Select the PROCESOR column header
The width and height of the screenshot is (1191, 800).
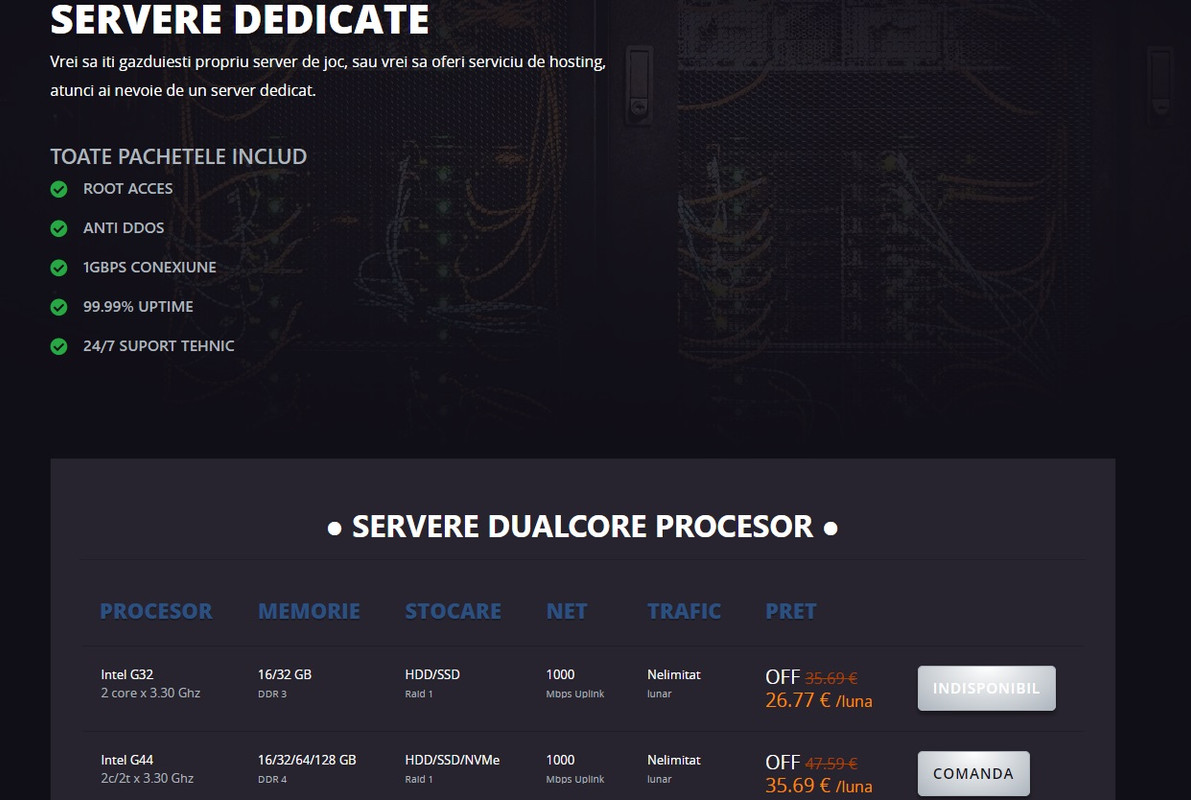coord(156,612)
